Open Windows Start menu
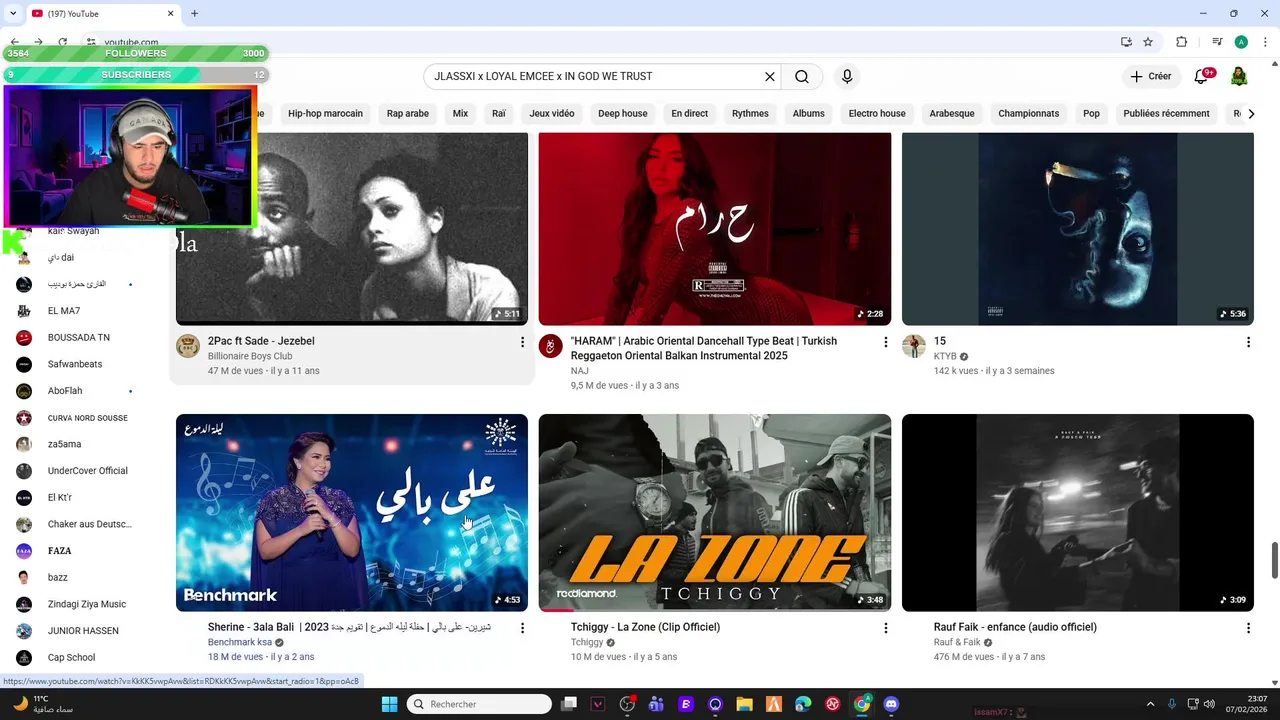This screenshot has width=1280, height=720. pyautogui.click(x=389, y=704)
